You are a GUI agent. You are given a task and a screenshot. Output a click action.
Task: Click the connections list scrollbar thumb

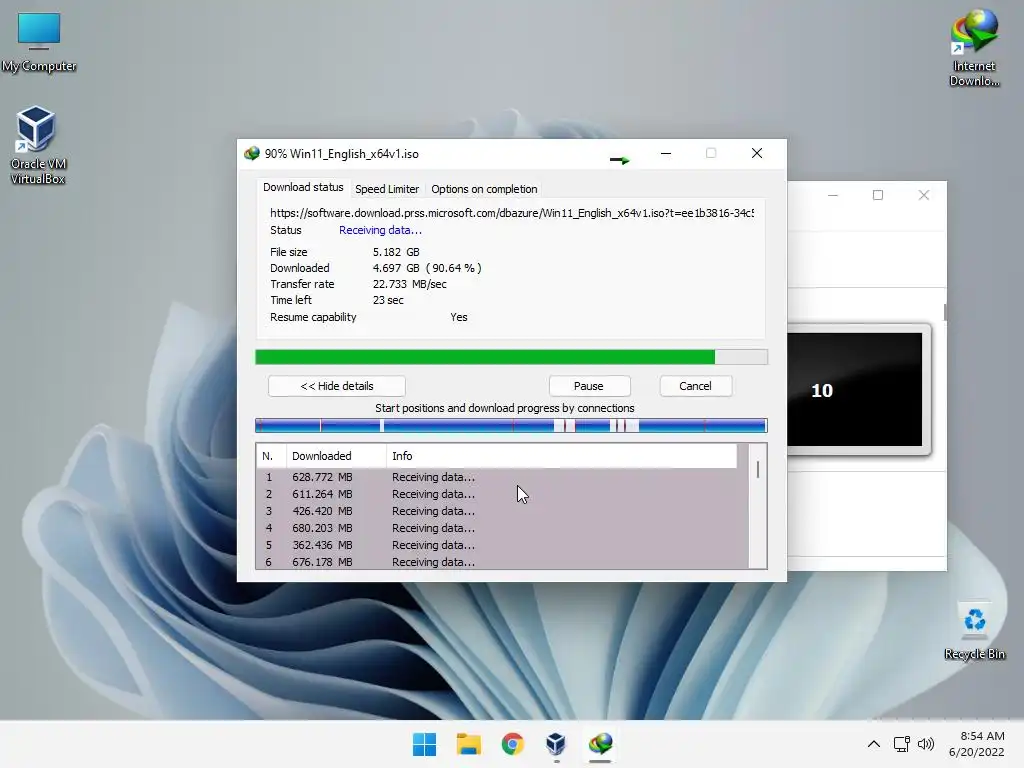click(758, 469)
